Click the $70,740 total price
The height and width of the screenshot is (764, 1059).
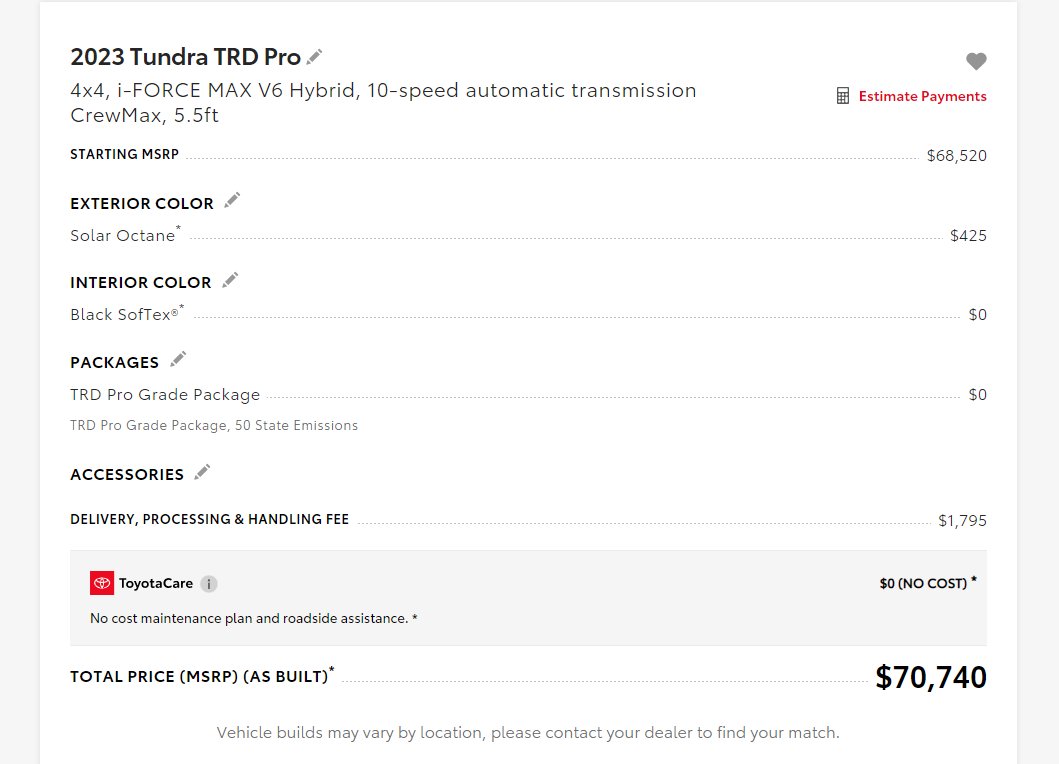pos(931,677)
